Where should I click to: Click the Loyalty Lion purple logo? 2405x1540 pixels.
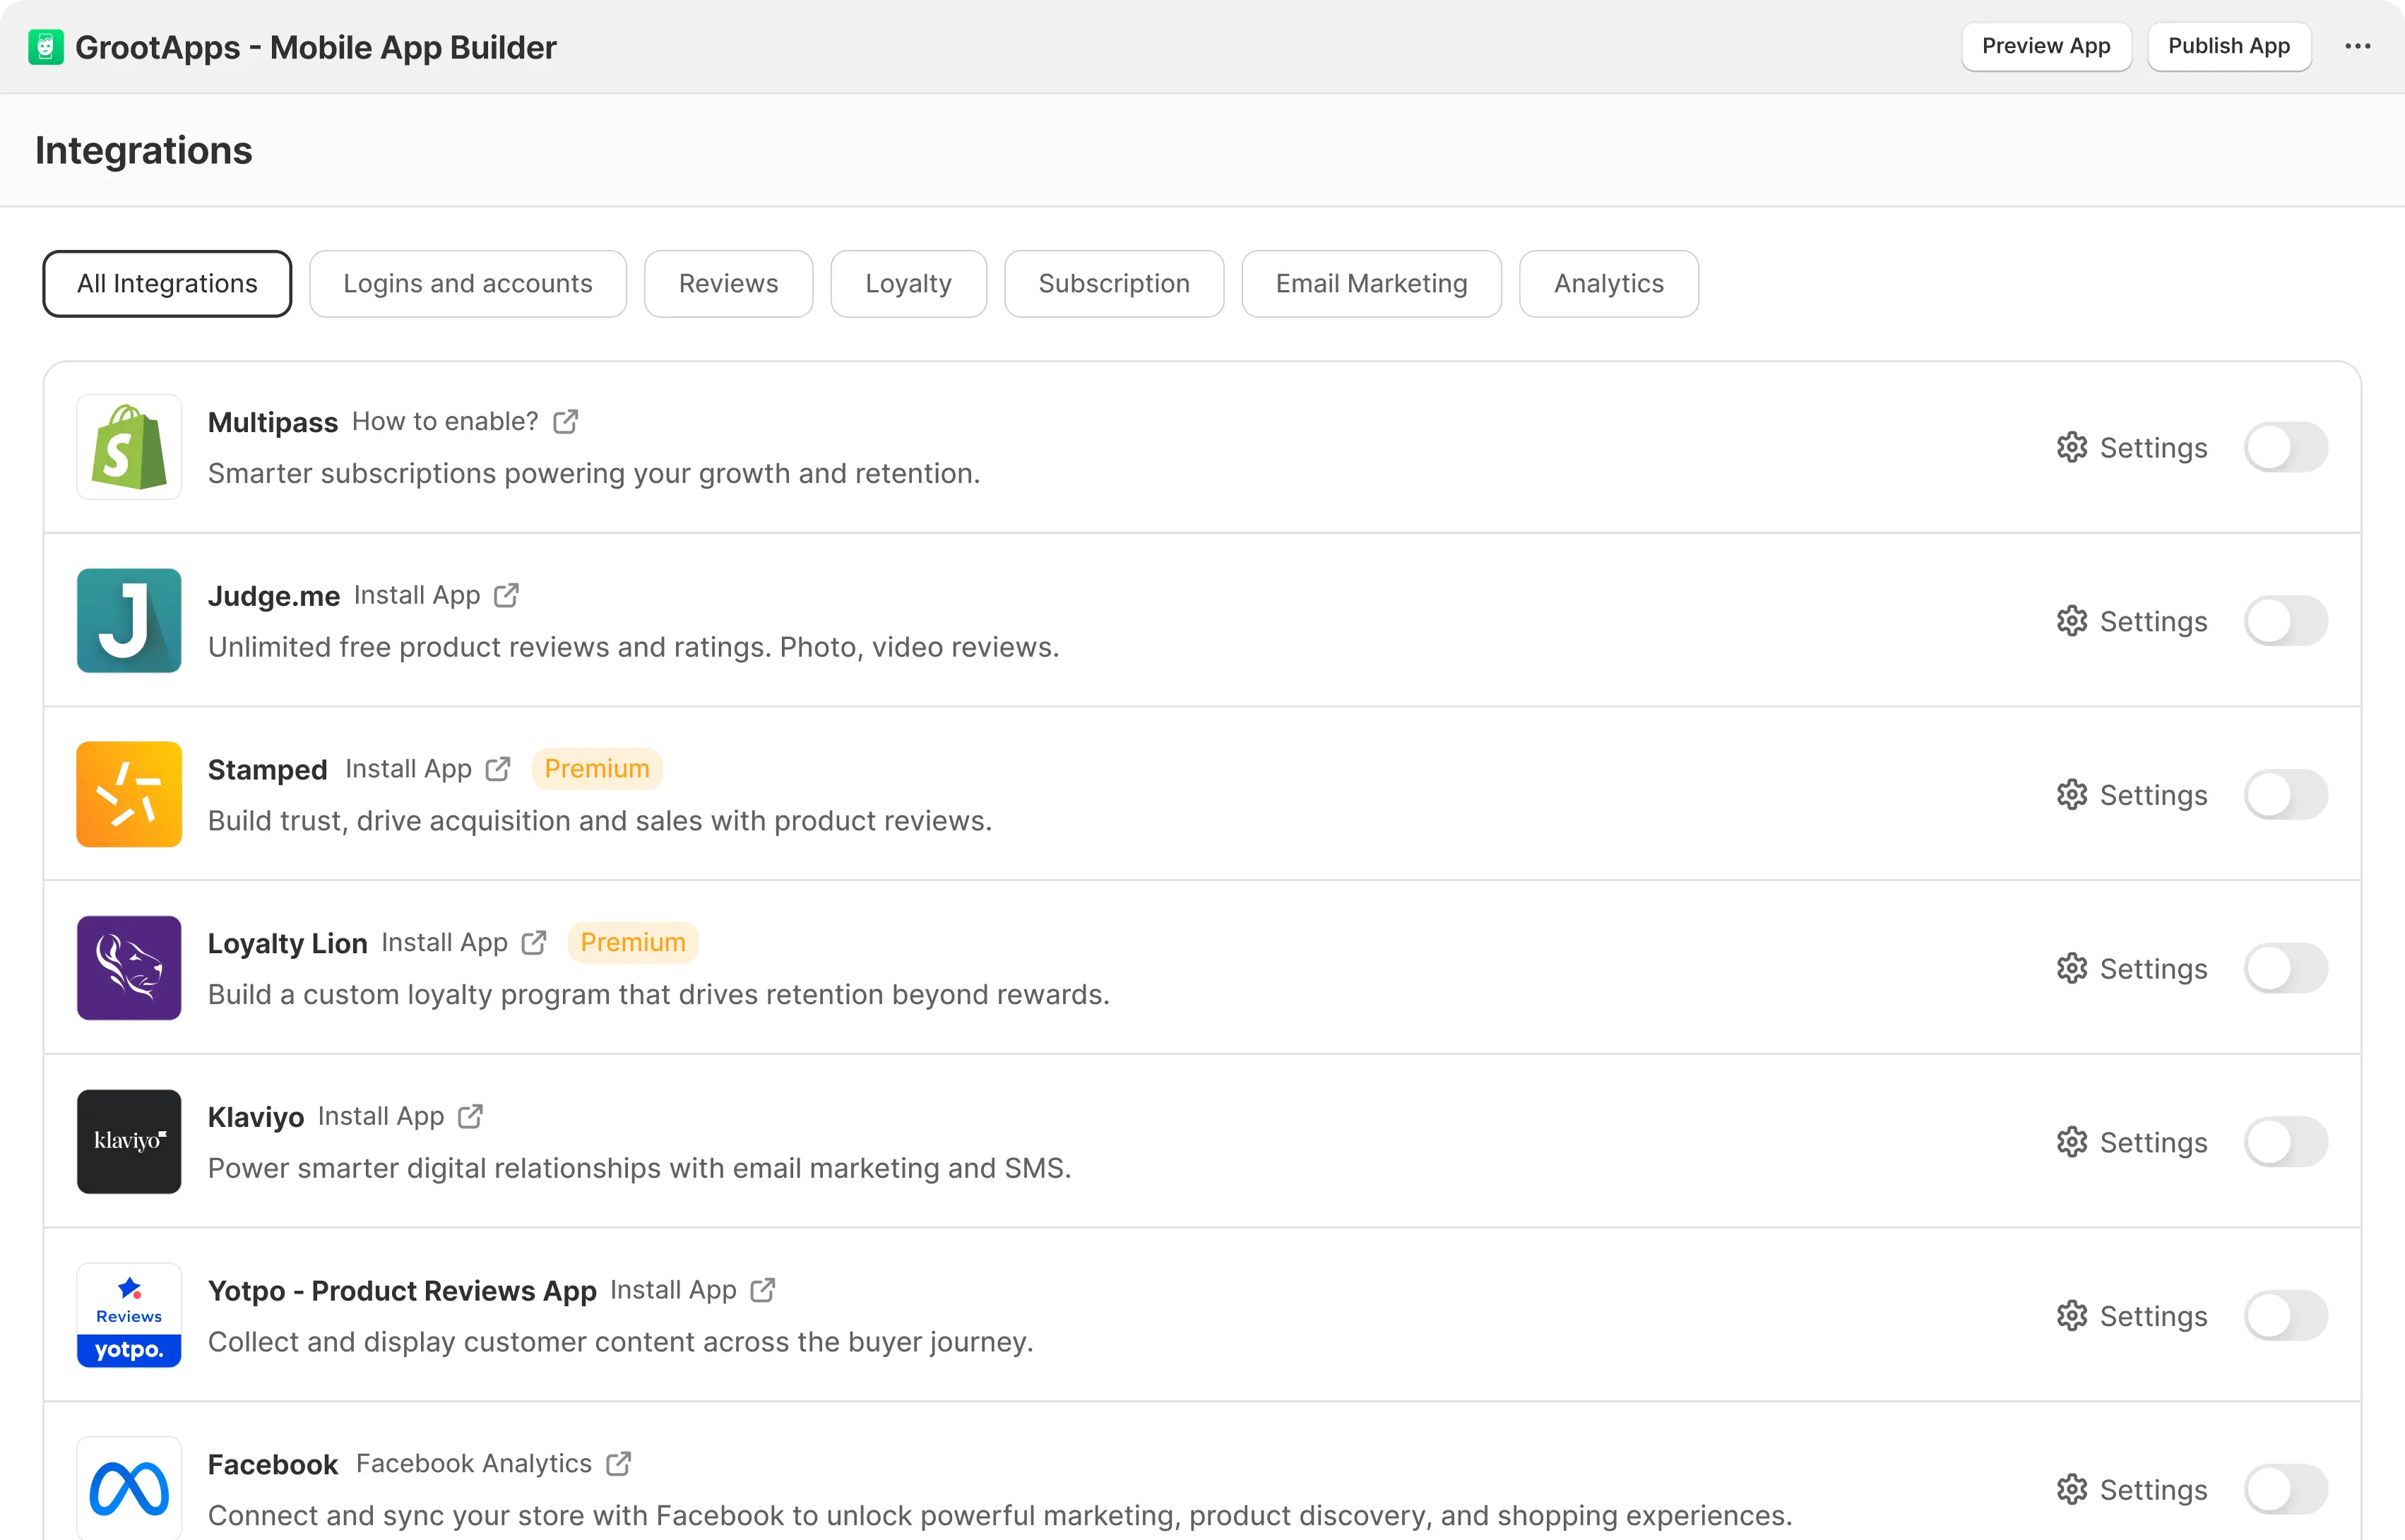point(129,967)
